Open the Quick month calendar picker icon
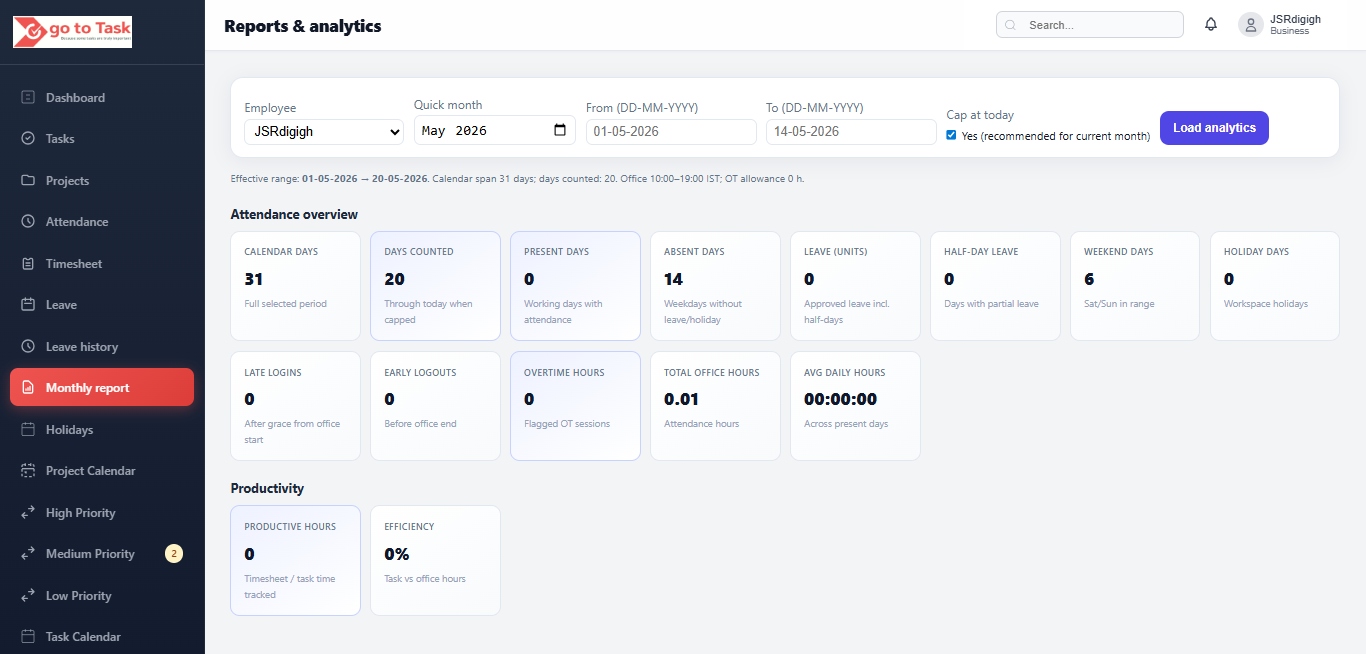The width and height of the screenshot is (1366, 654). tap(560, 130)
